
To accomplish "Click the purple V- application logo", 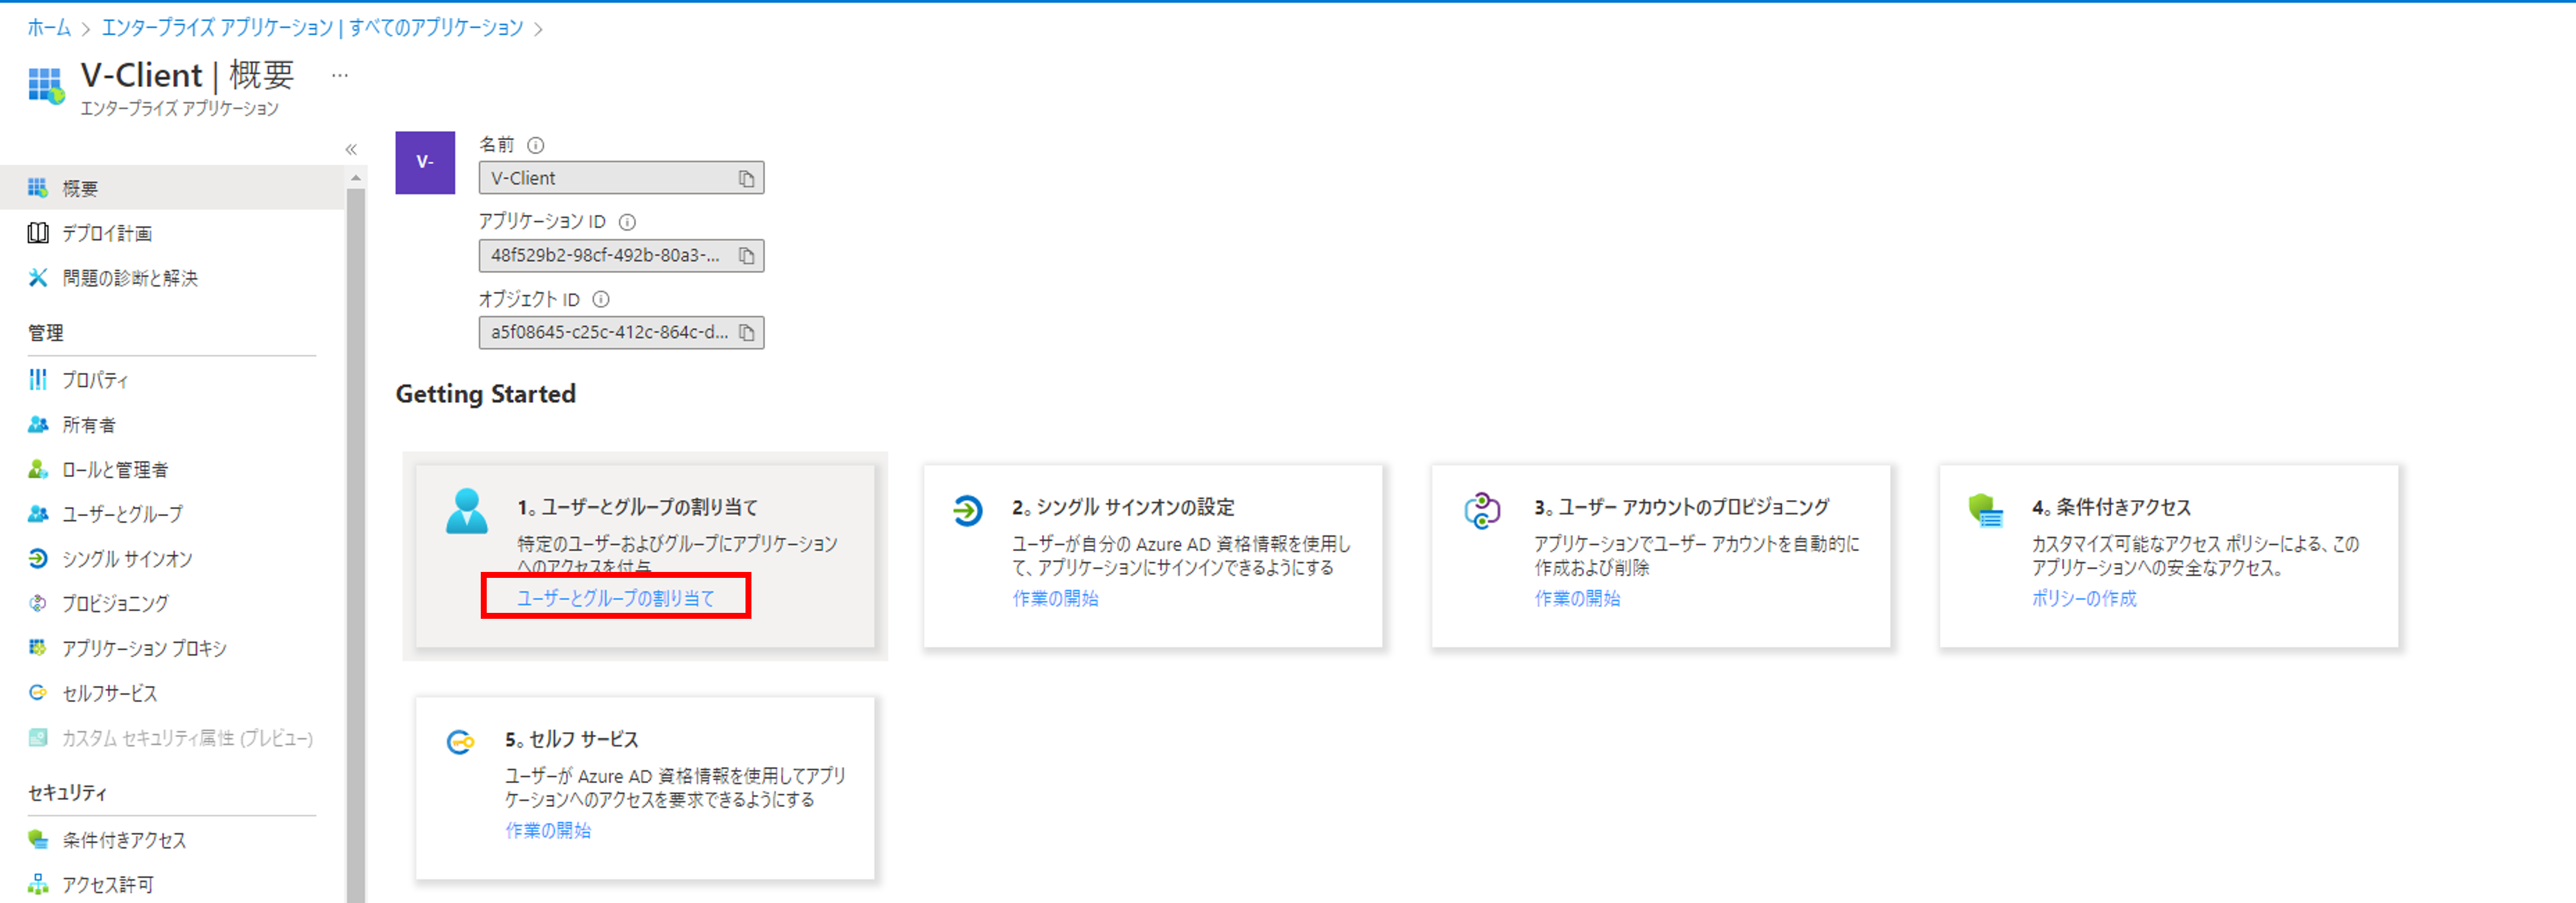I will [x=425, y=162].
